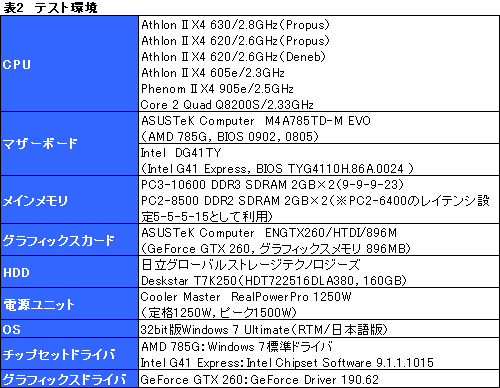
Task: Select the グラフィックスドライバ header cell
Action: pos(69,379)
